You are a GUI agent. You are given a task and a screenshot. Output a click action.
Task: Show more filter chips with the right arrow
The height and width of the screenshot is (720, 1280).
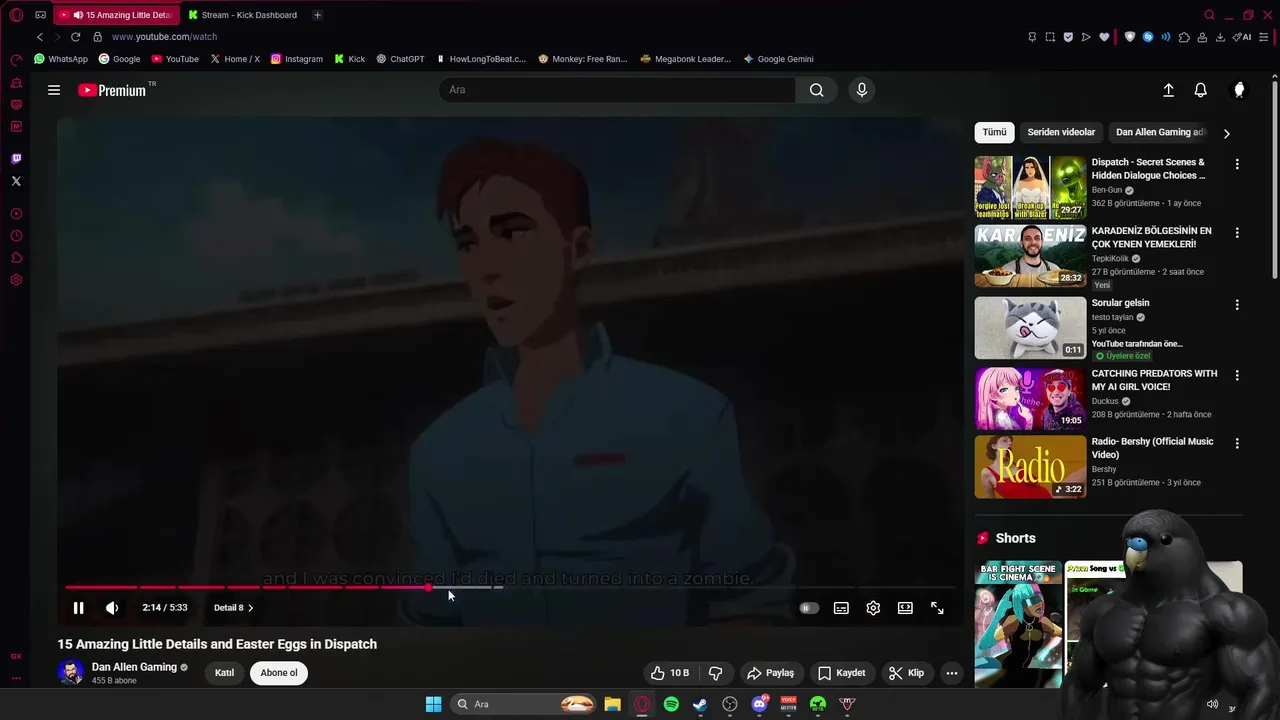[1227, 133]
